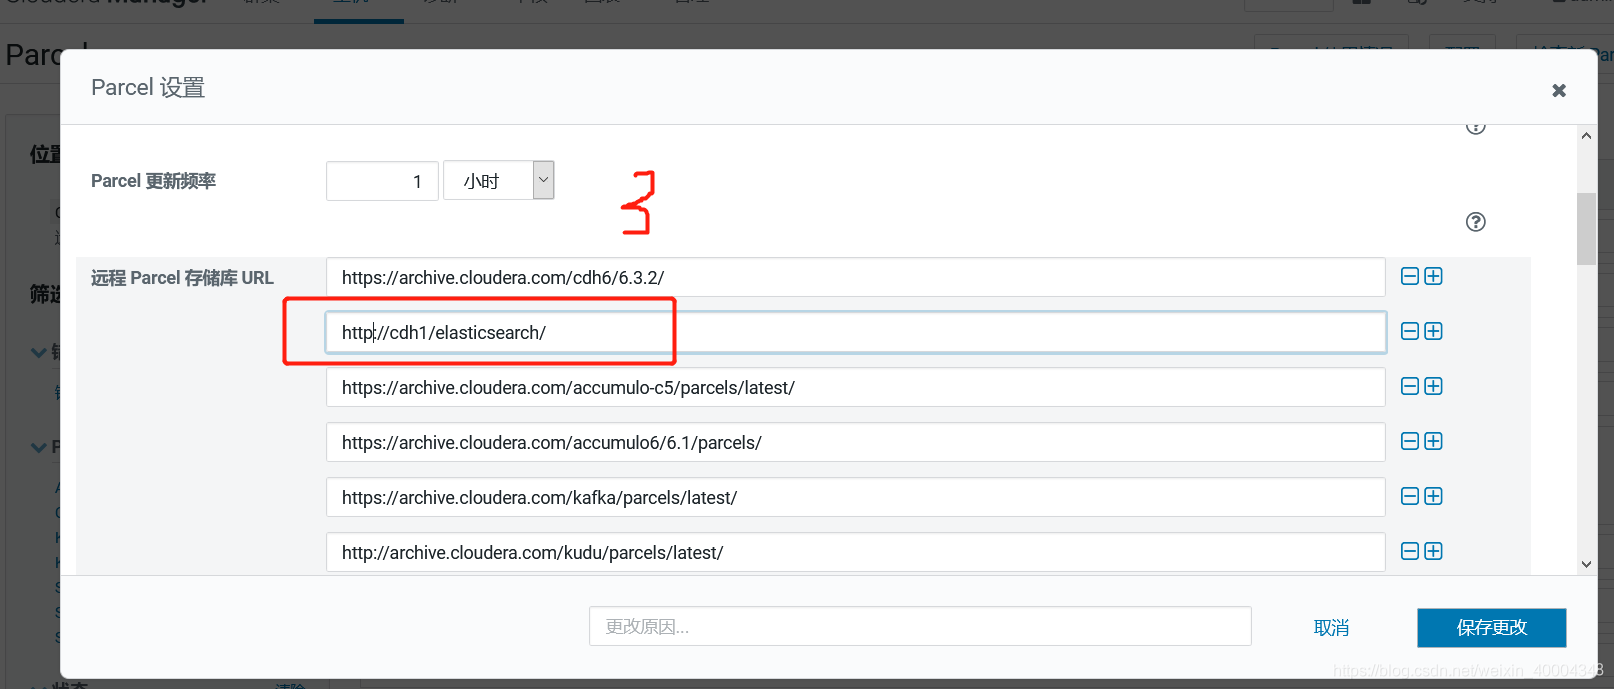The height and width of the screenshot is (689, 1614).
Task: Remove the accumulo6/6.1 parcels URL row
Action: [x=1410, y=441]
